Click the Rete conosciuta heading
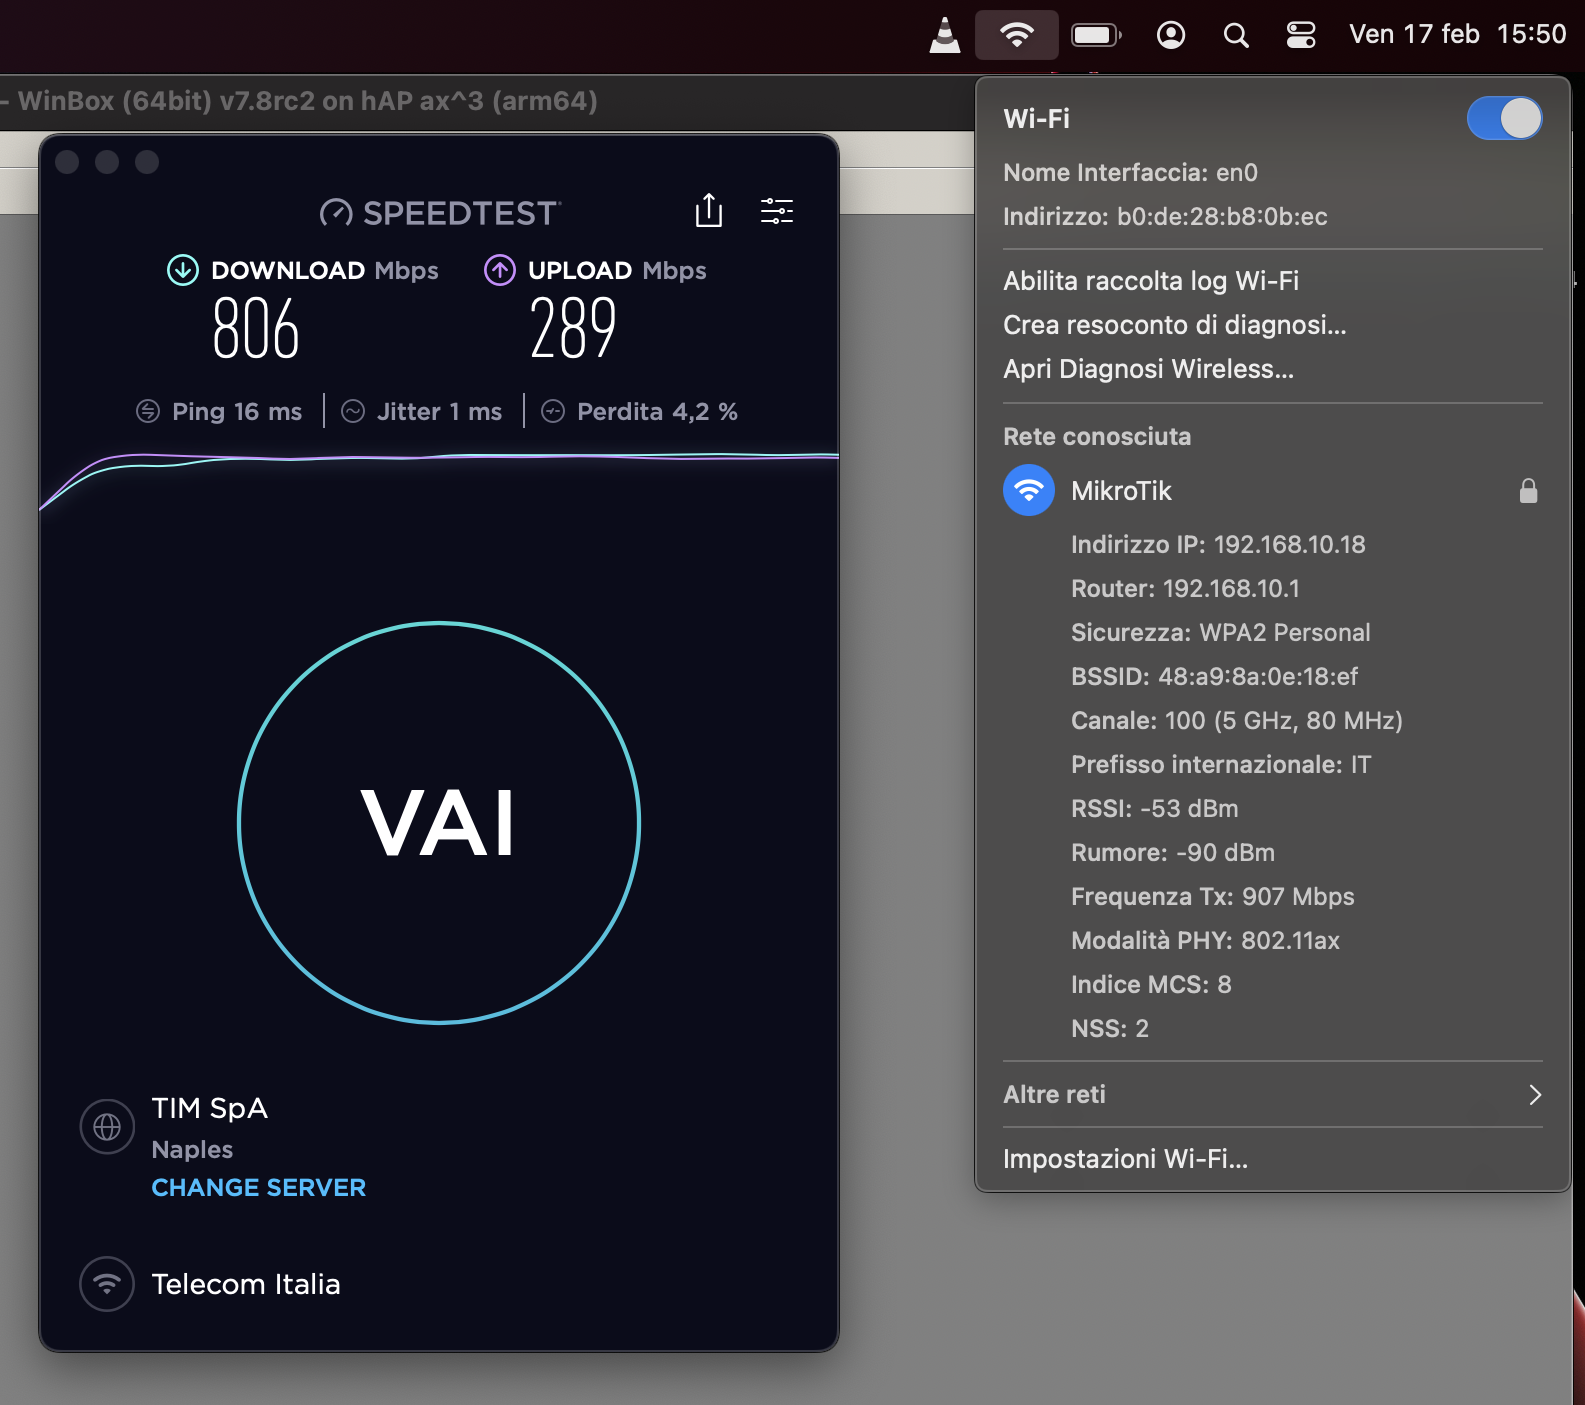 1097,437
